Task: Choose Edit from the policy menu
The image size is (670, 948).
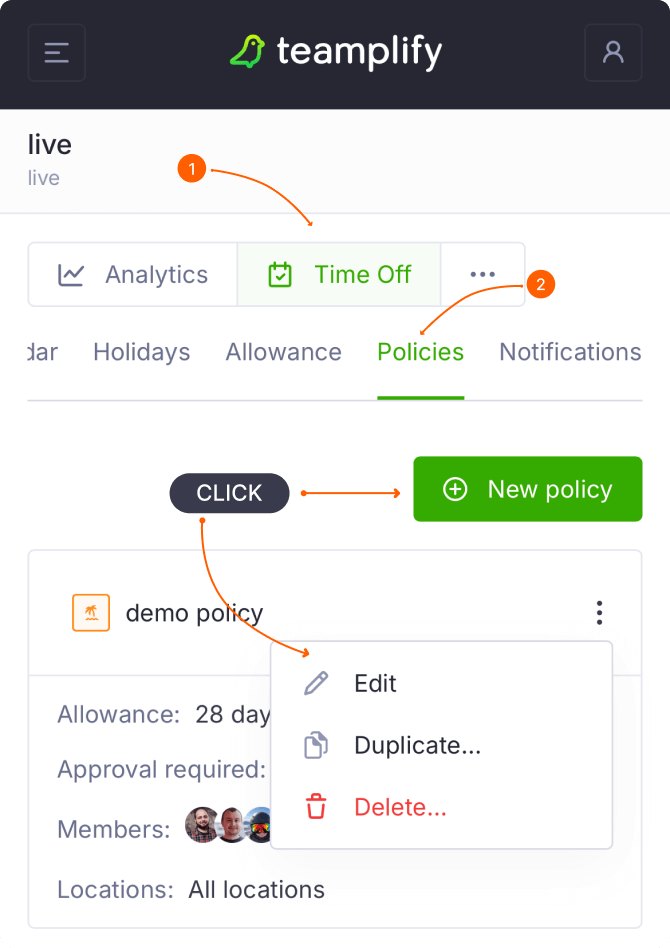Action: click(x=375, y=684)
